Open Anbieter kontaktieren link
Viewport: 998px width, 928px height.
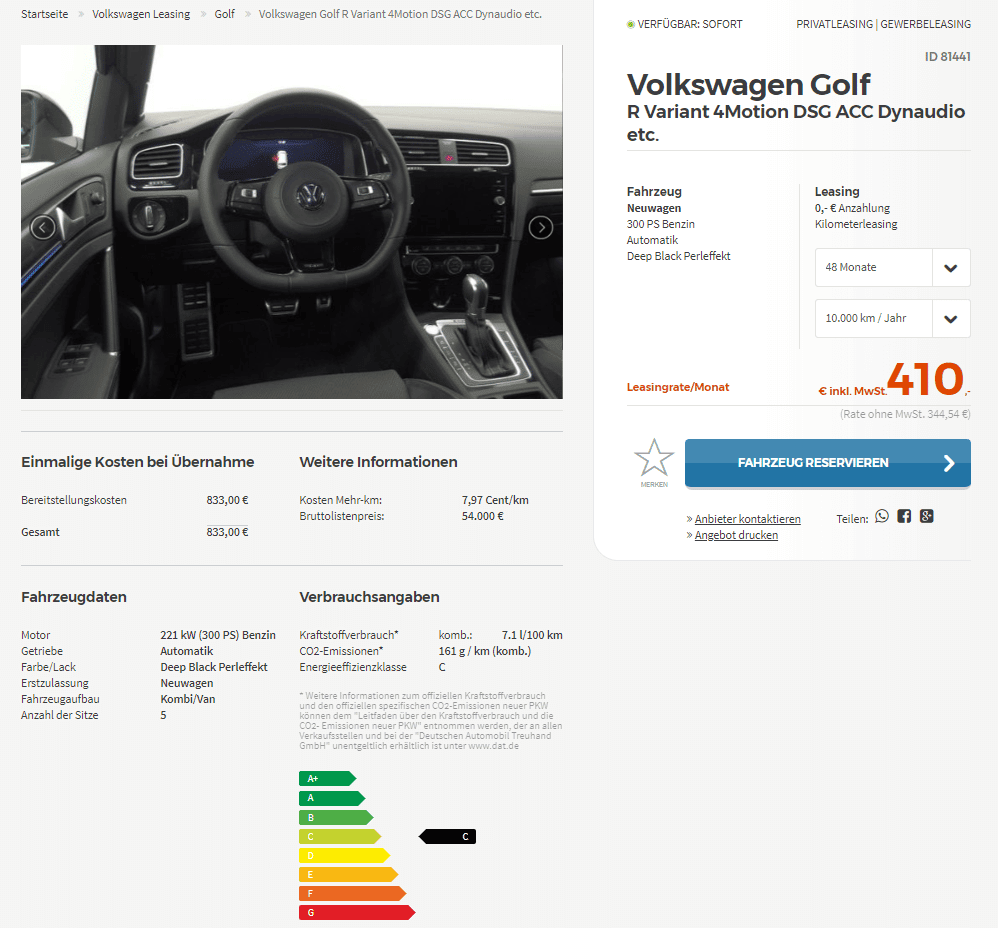747,519
